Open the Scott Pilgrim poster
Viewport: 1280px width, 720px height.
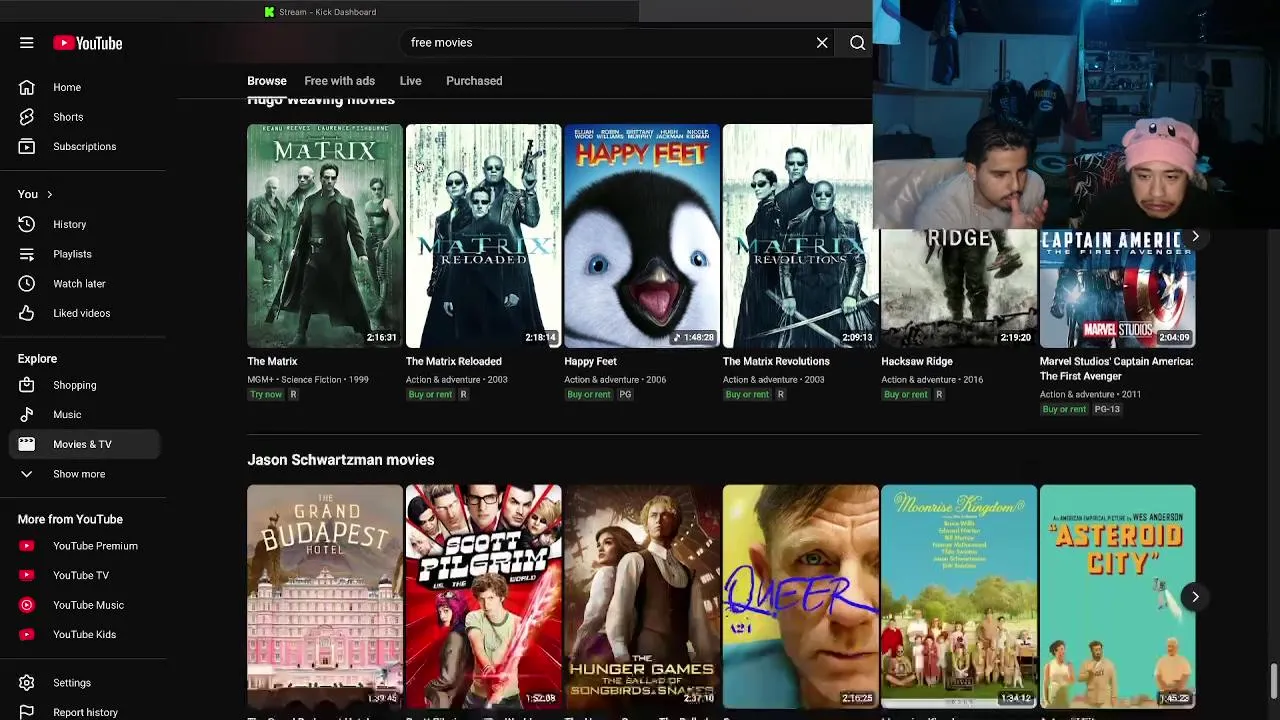click(483, 596)
